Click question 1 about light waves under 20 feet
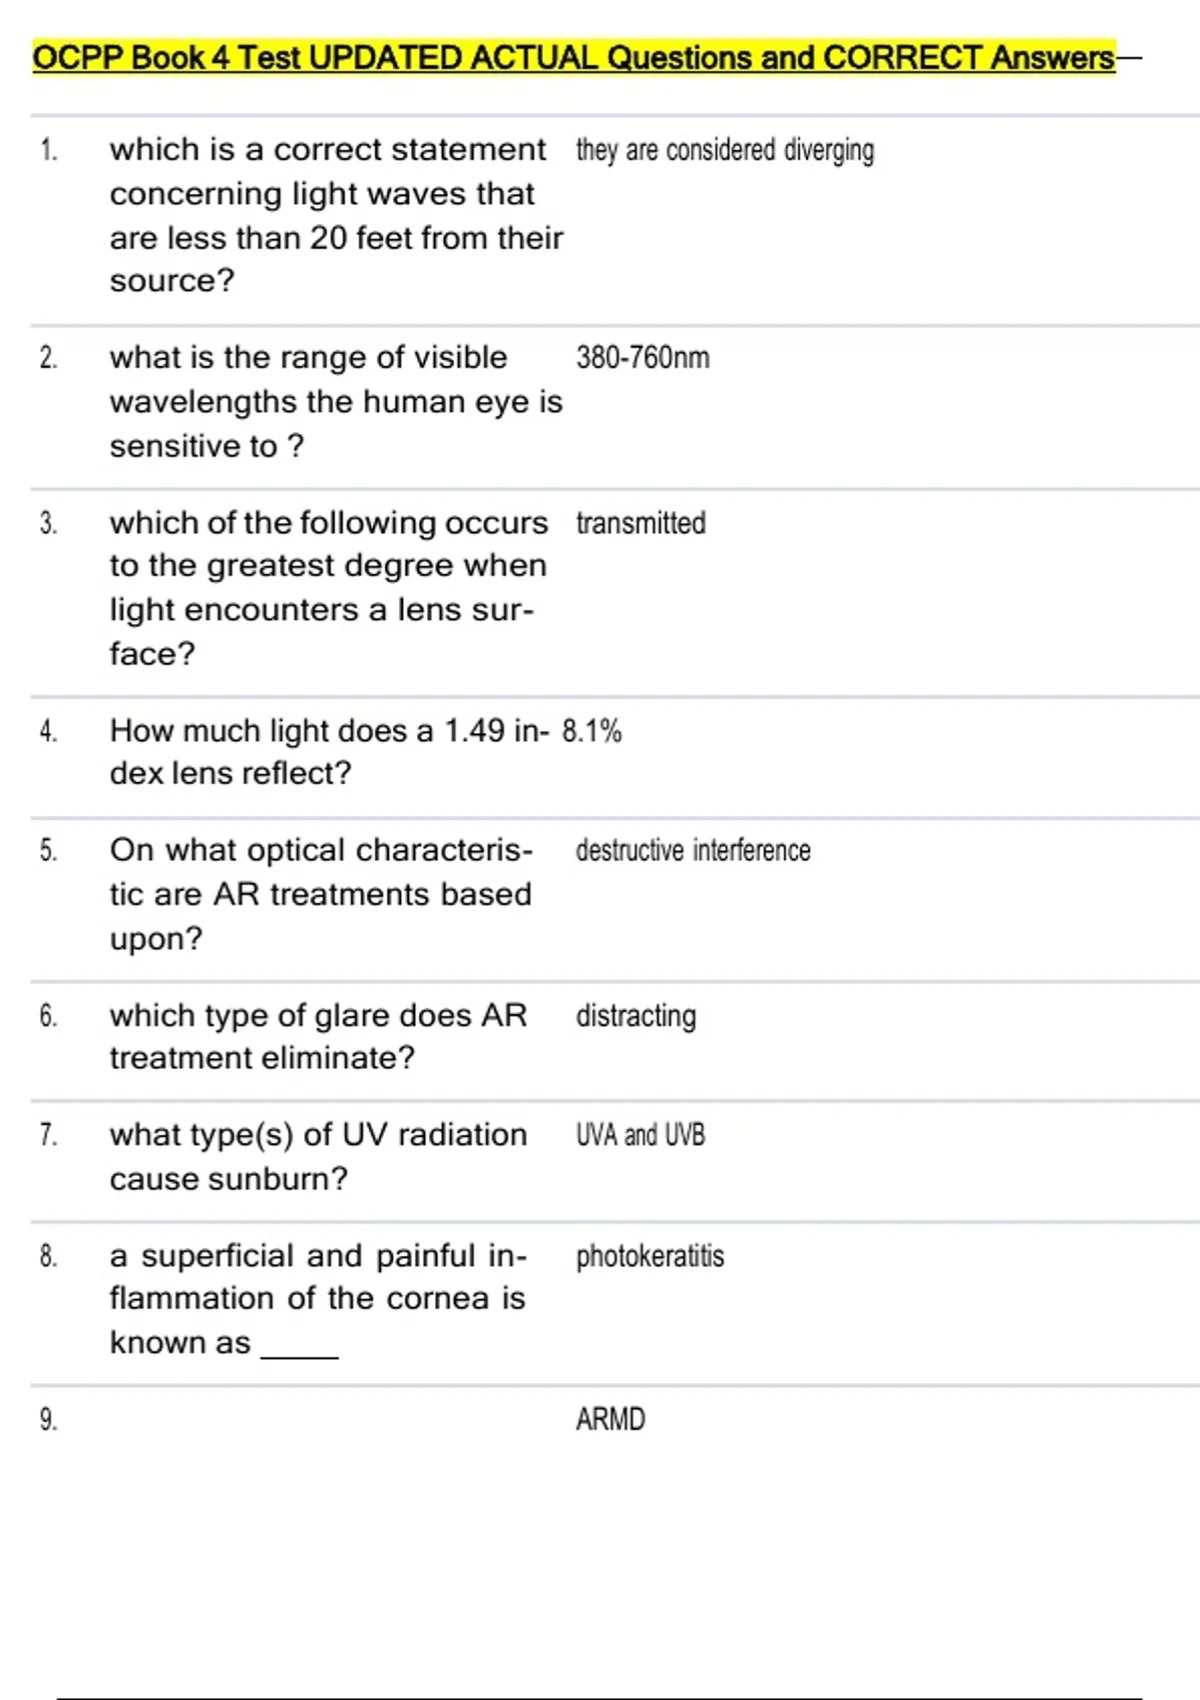The height and width of the screenshot is (1700, 1200). pyautogui.click(x=336, y=215)
